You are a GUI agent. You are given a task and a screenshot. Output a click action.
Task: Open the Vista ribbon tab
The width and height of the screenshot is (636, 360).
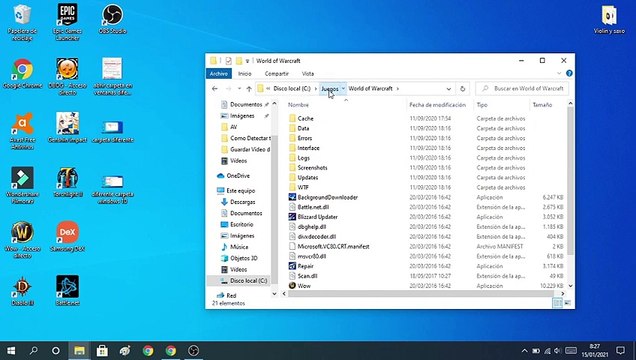[308, 73]
